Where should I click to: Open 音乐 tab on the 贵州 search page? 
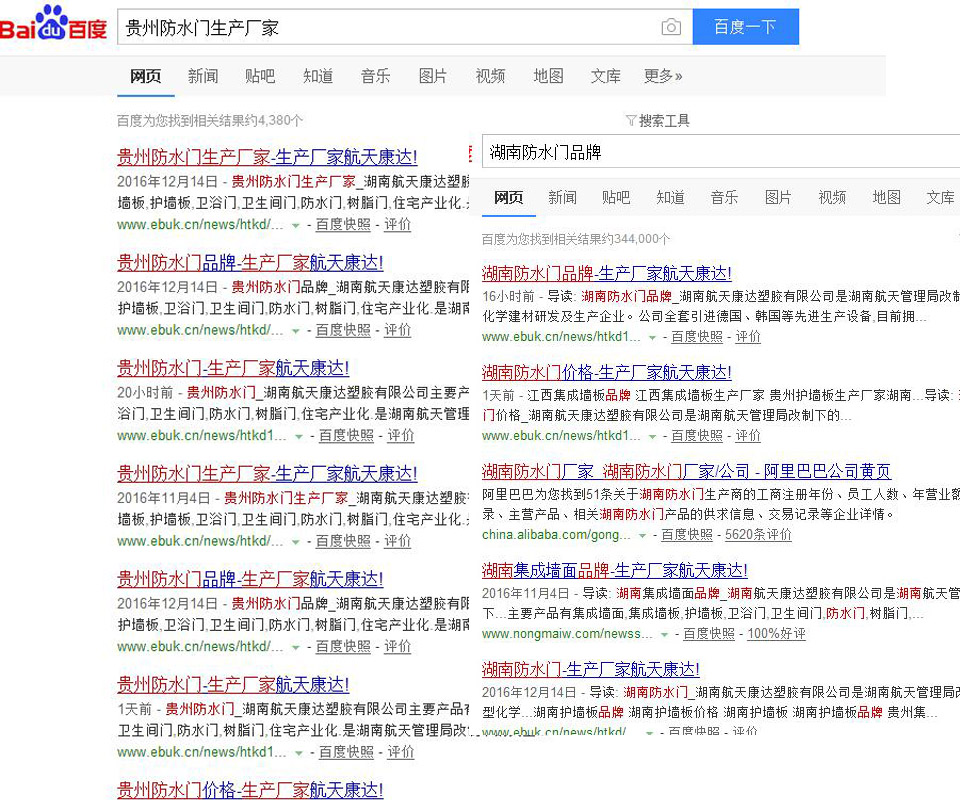[x=376, y=76]
